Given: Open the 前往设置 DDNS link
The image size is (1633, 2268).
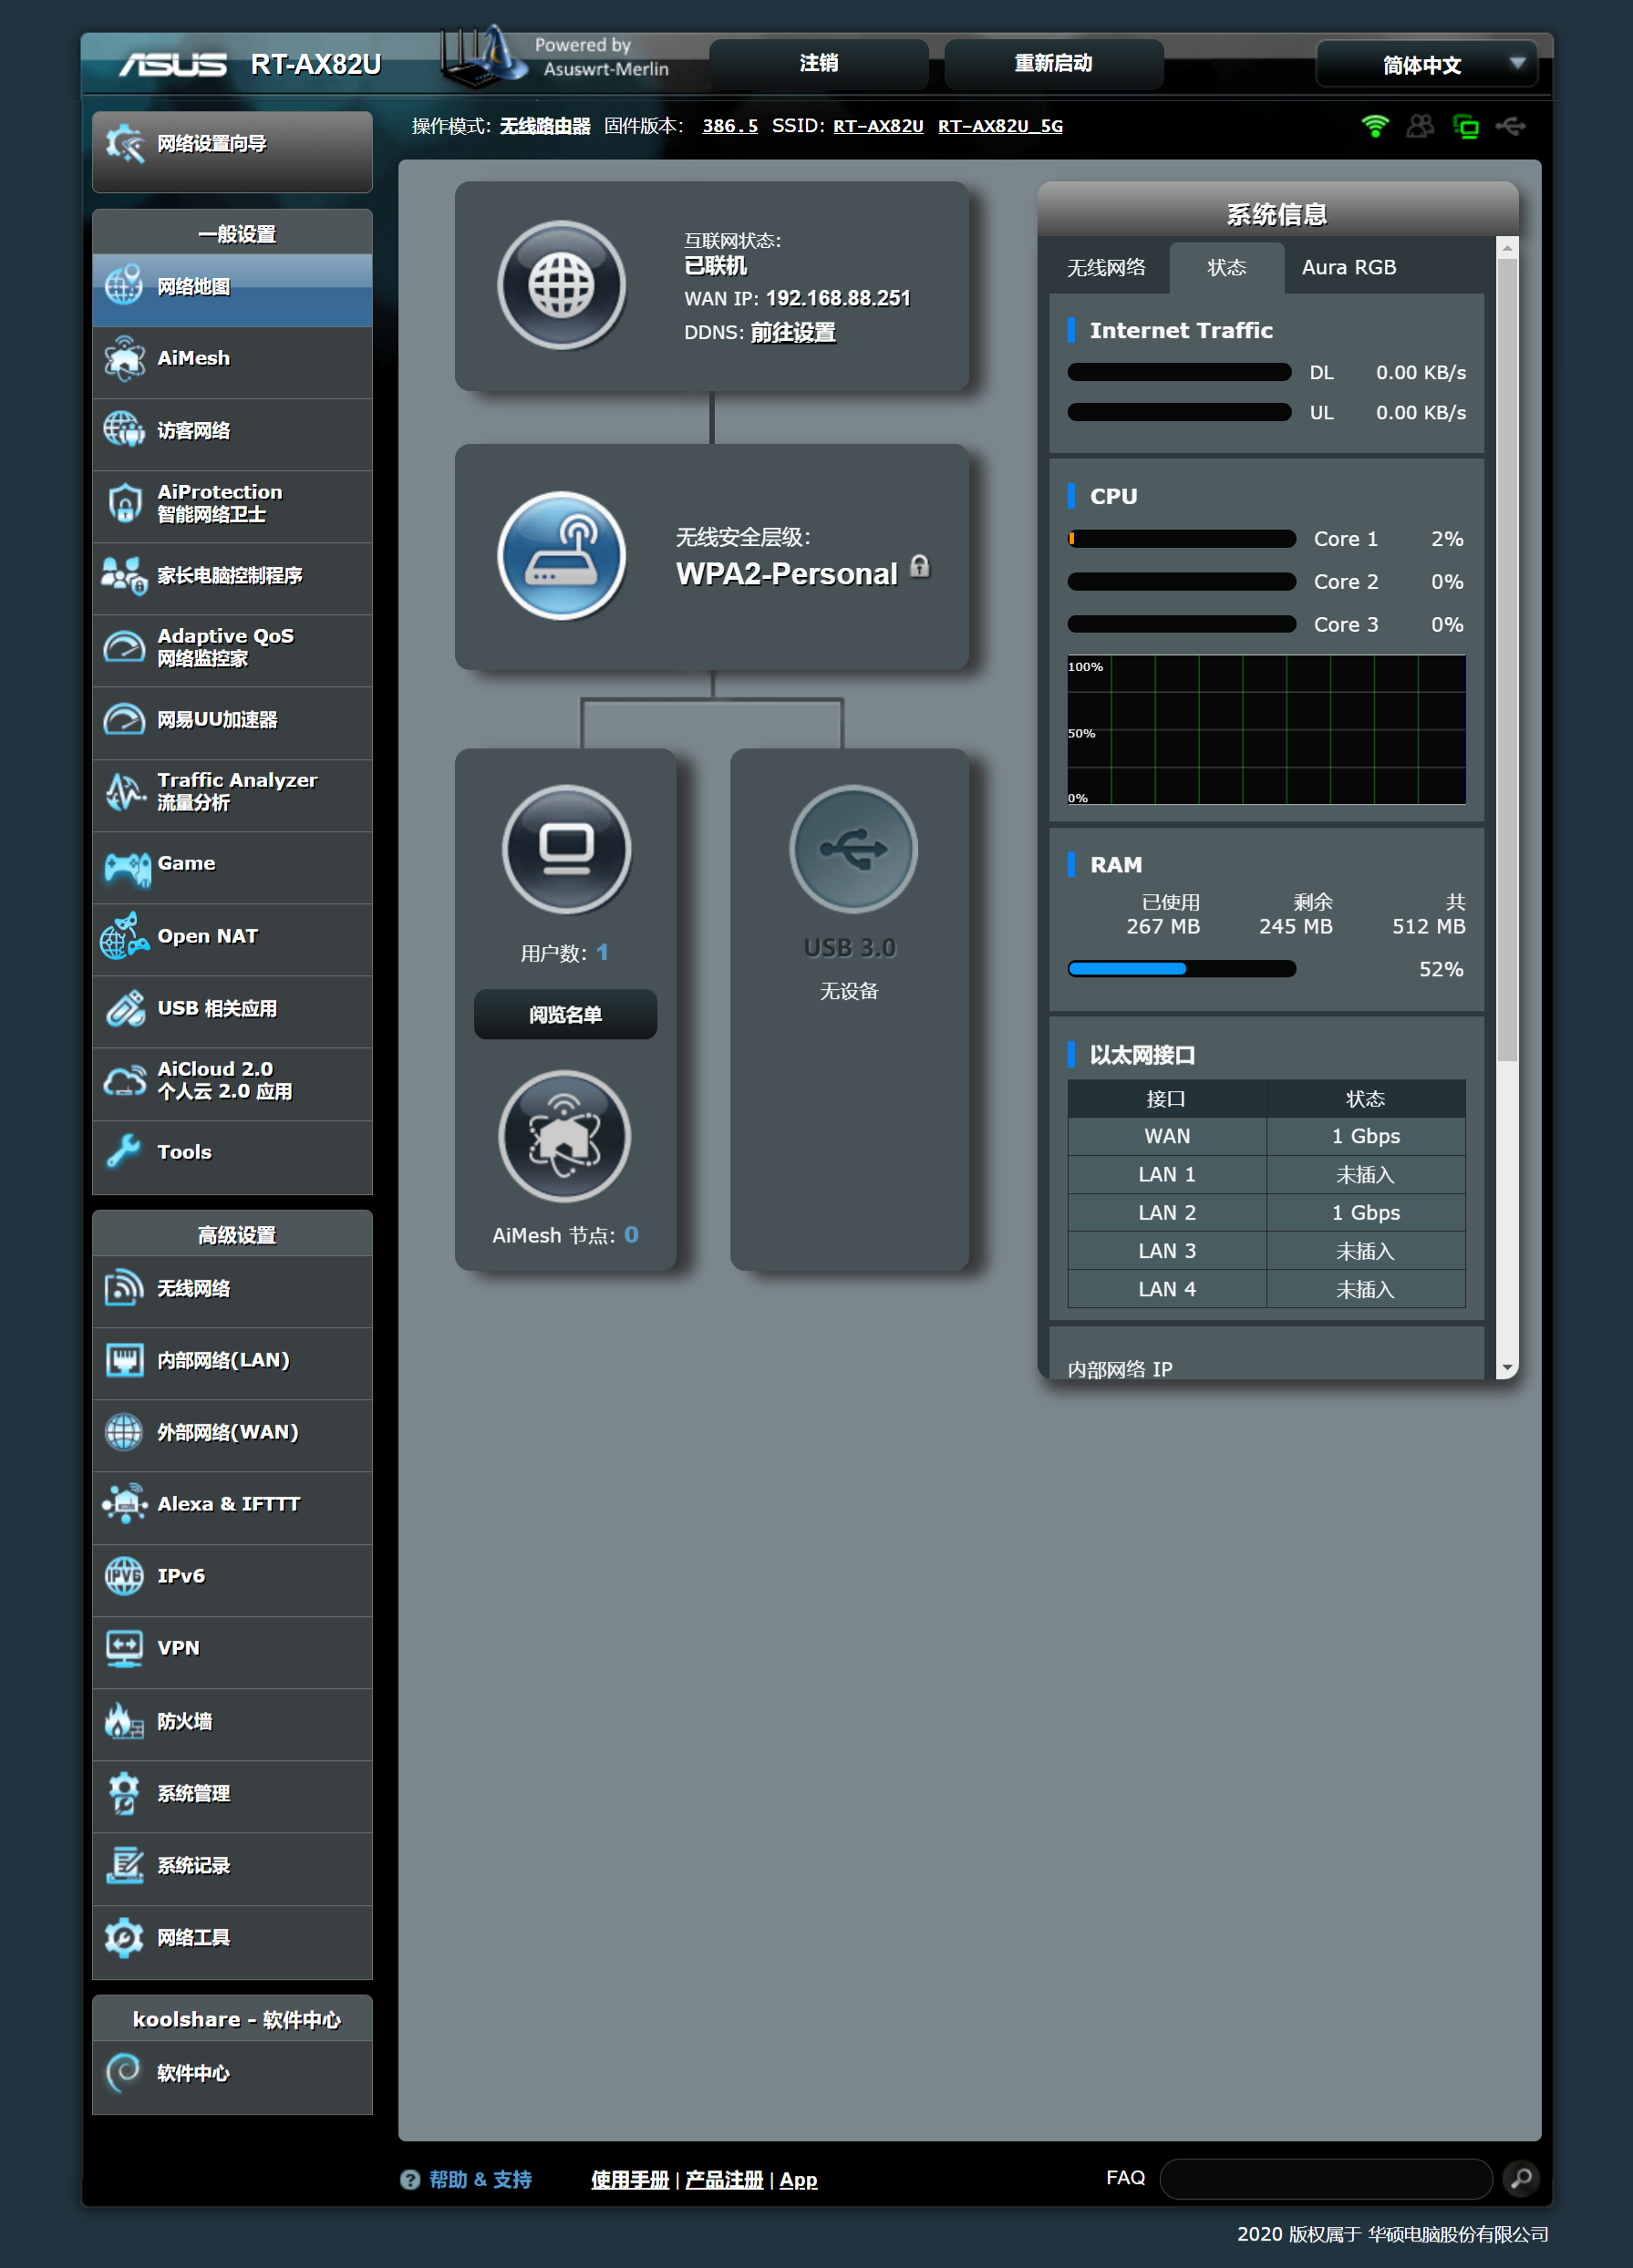Looking at the screenshot, I should (793, 332).
